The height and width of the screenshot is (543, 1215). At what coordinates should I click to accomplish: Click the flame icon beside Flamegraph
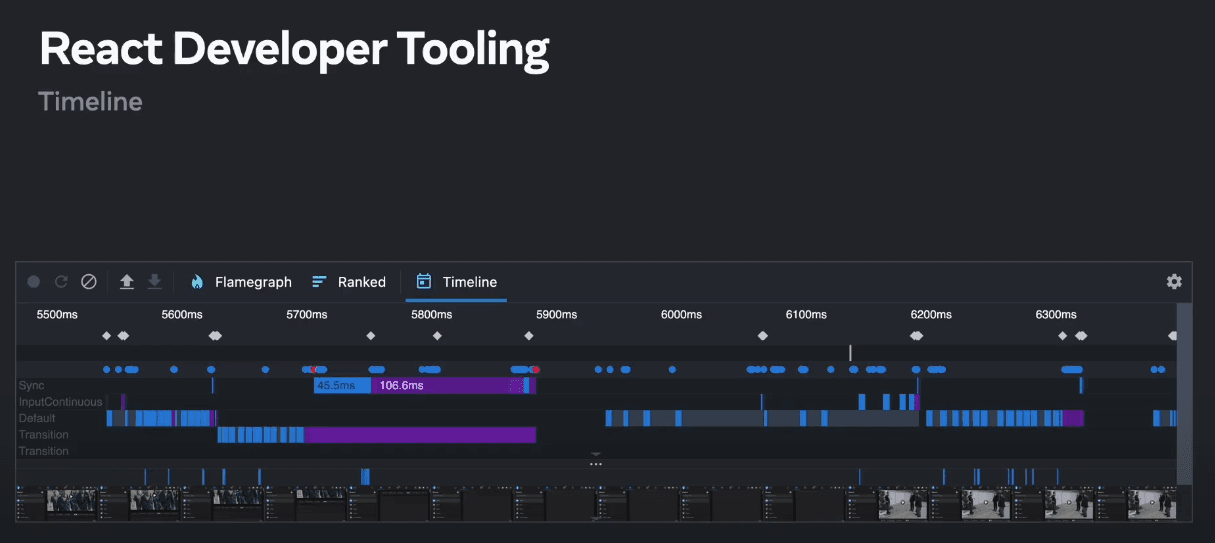pyautogui.click(x=197, y=282)
